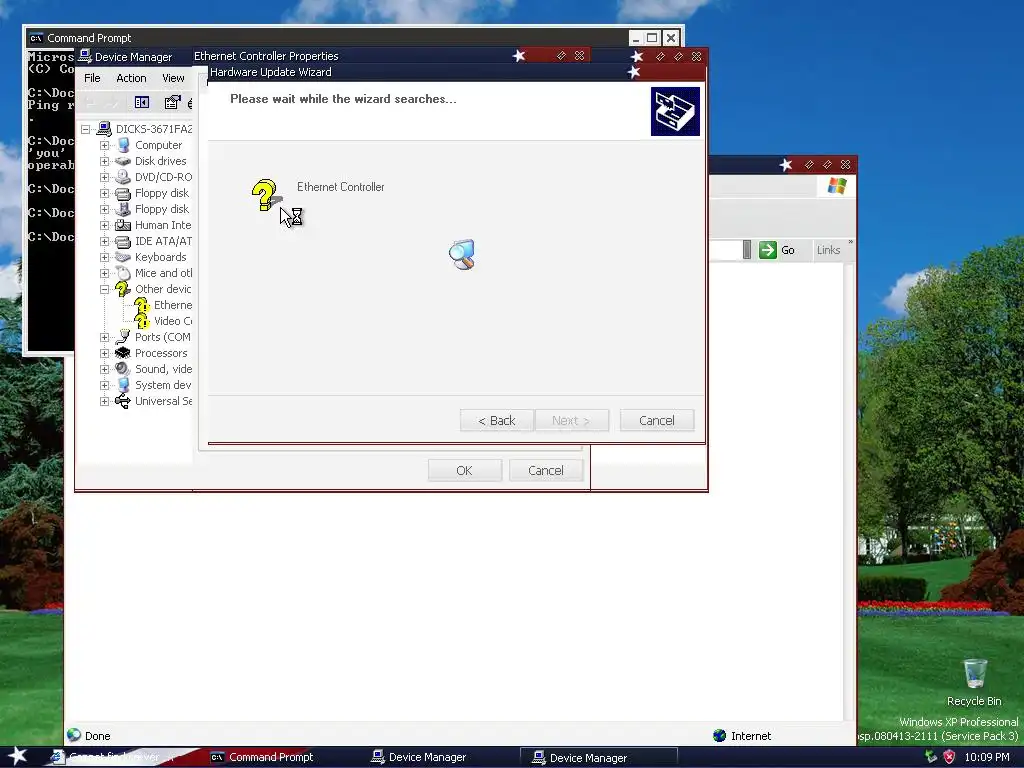Image resolution: width=1024 pixels, height=768 pixels.
Task: Collapse the DICKS-3671FA2 root node
Action: click(x=86, y=129)
